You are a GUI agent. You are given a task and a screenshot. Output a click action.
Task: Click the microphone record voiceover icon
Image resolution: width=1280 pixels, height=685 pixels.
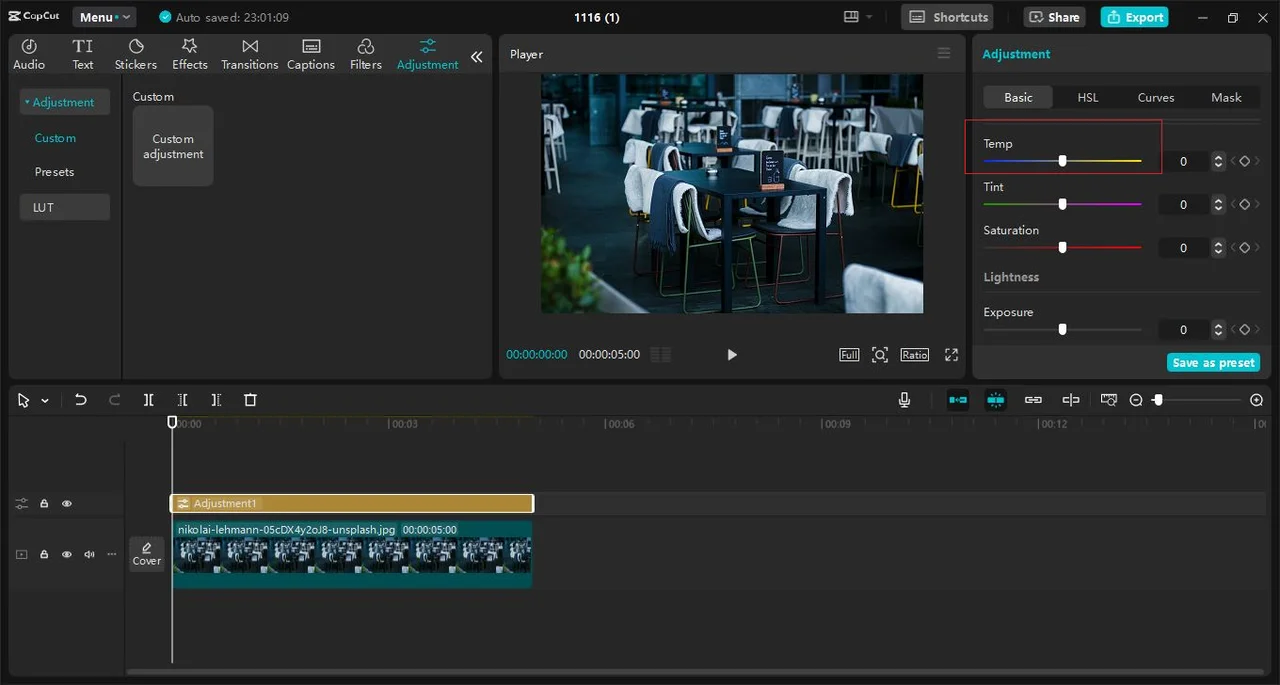coord(904,400)
